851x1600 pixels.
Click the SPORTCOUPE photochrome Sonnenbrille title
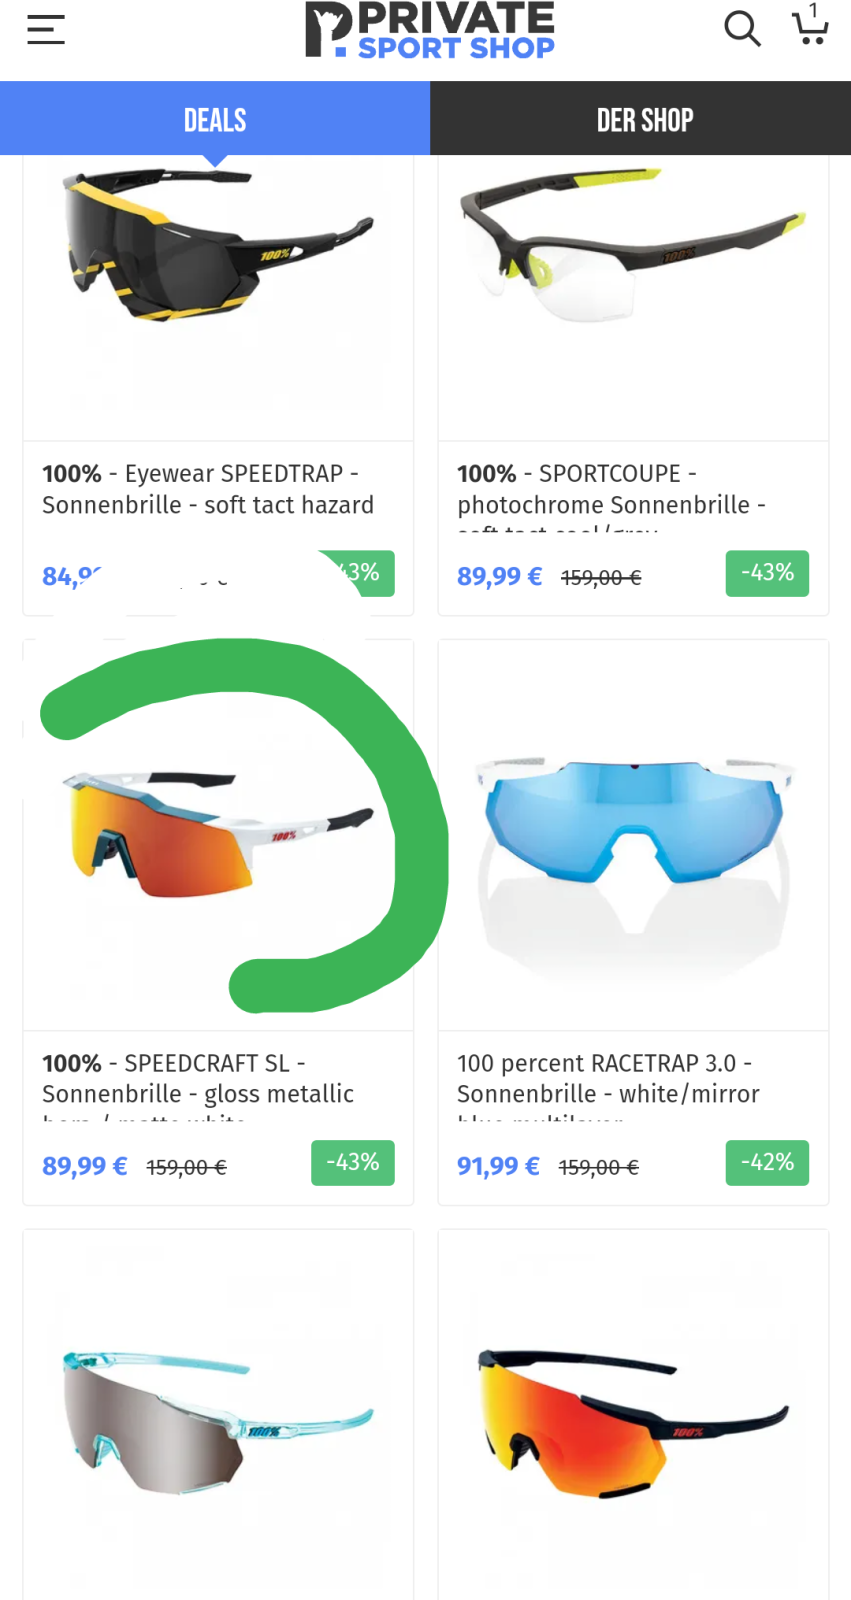[611, 489]
